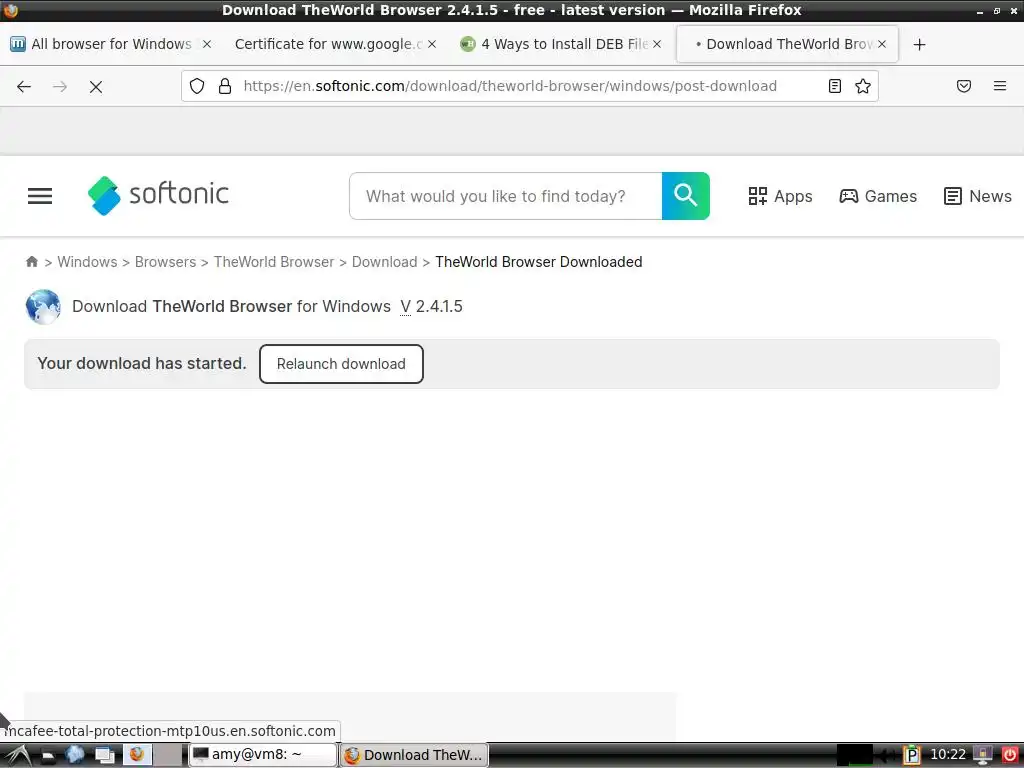This screenshot has height=768, width=1024.
Task: Click taskbar globe web browser icon
Action: [x=75, y=755]
